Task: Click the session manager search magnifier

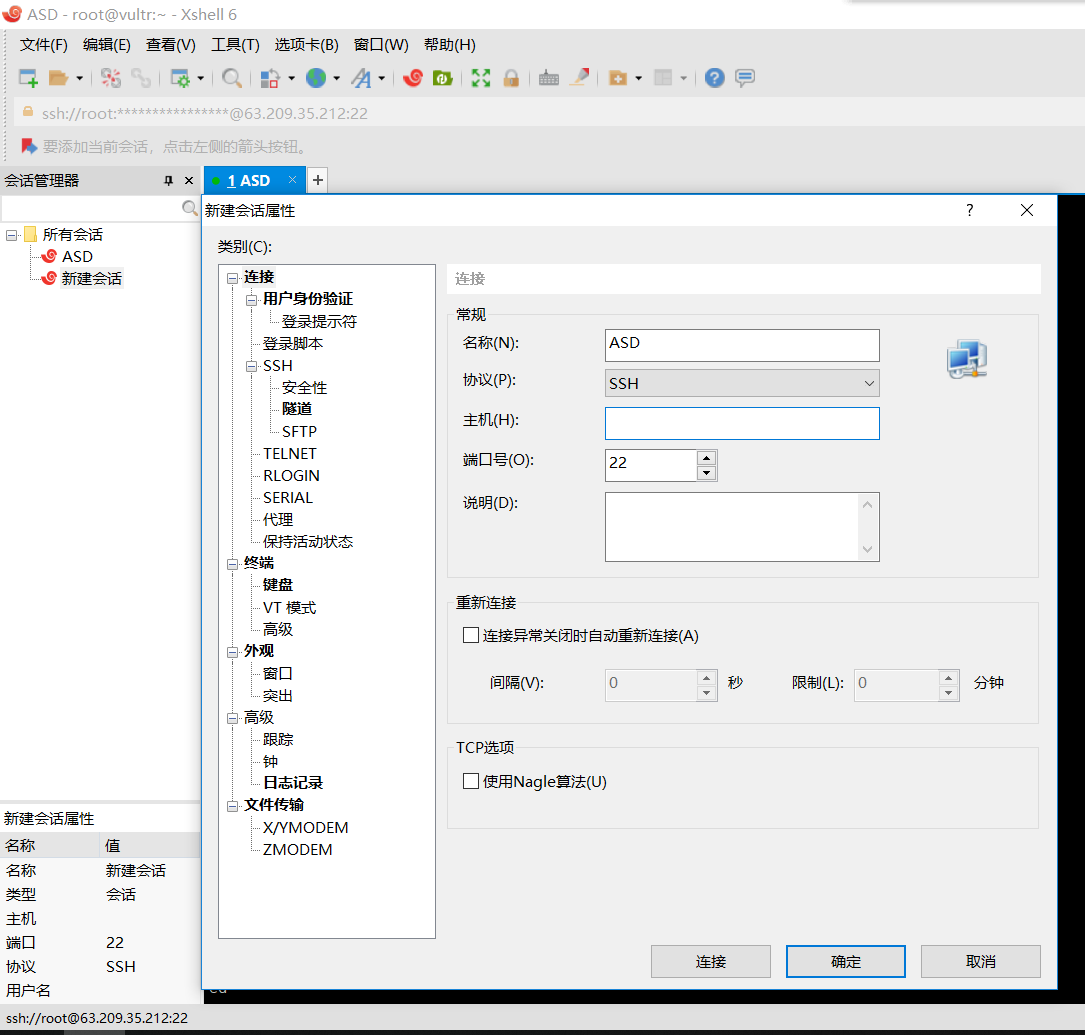Action: 190,208
